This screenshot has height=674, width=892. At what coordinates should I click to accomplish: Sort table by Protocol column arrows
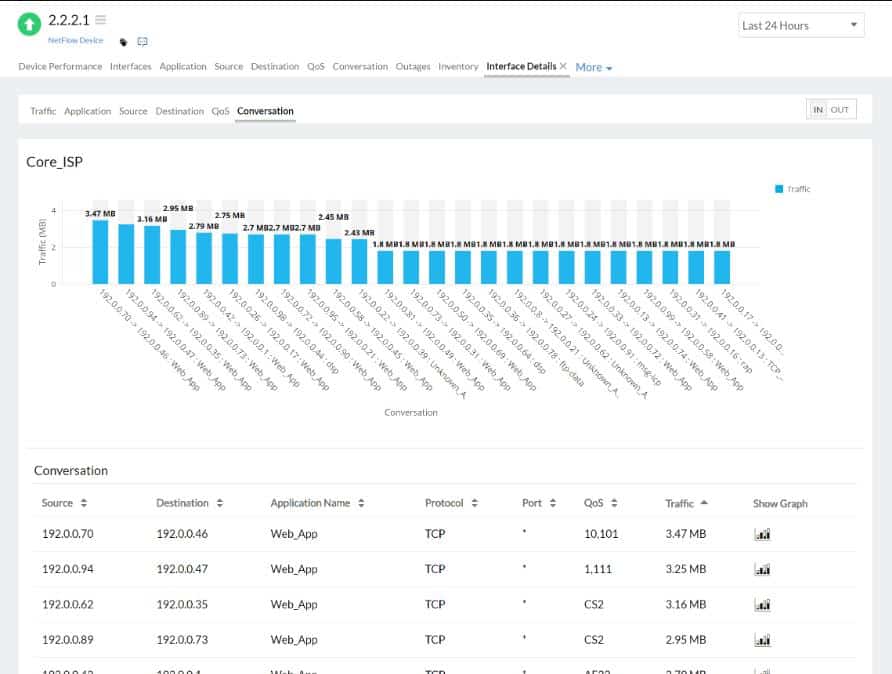(x=475, y=503)
